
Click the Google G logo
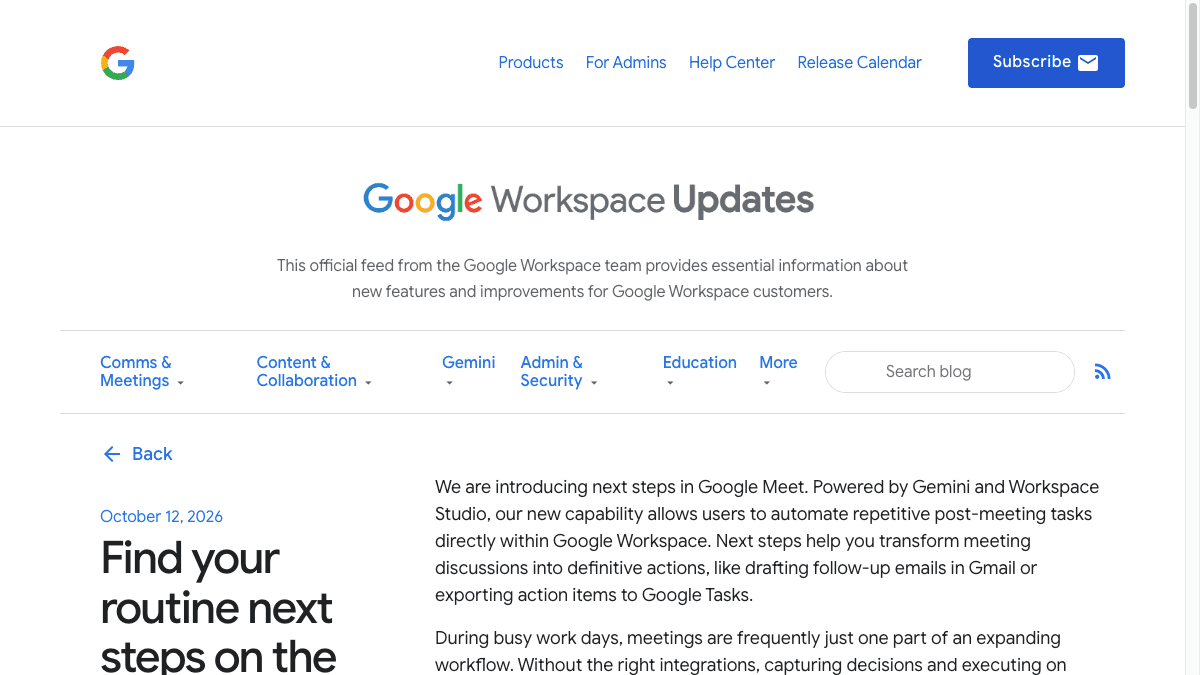[118, 63]
